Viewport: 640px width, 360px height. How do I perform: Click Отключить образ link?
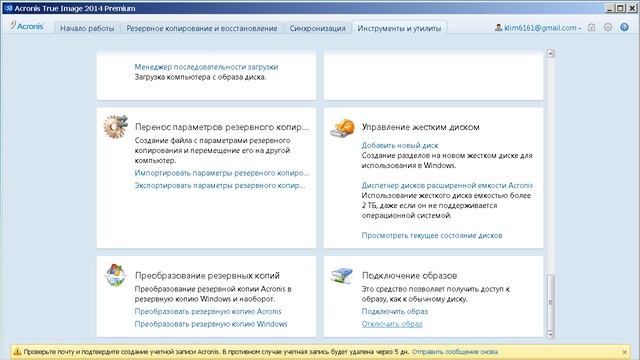(392, 324)
